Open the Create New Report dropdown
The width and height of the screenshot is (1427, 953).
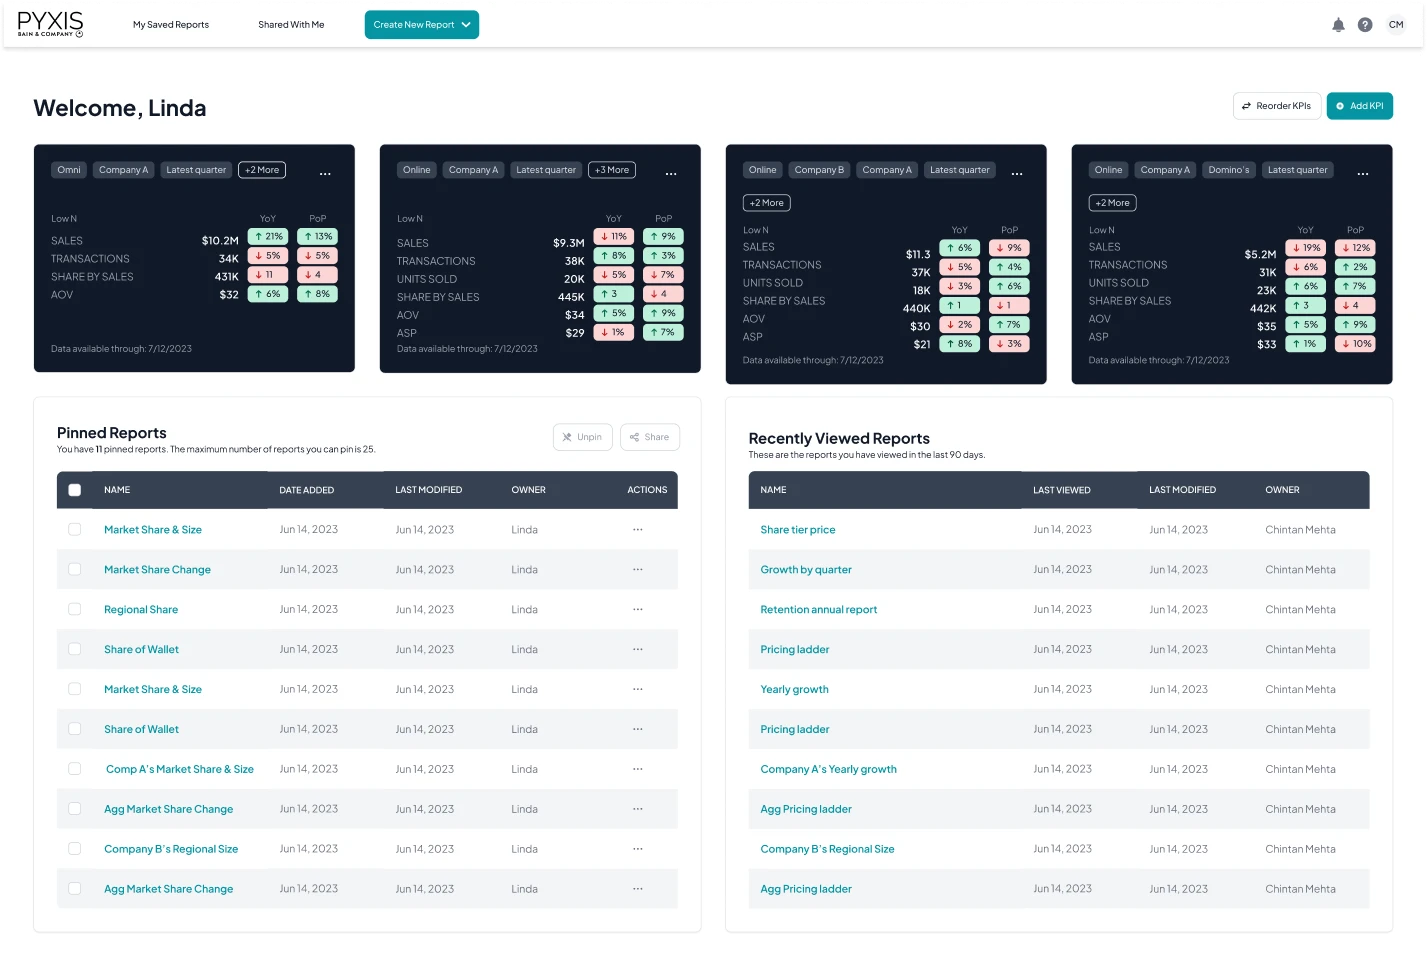point(421,24)
